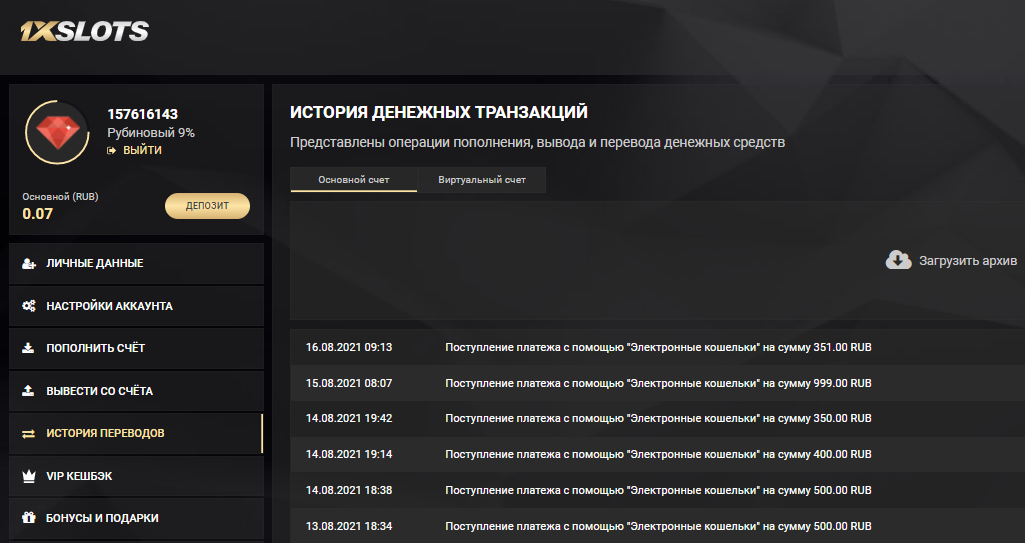Viewport: 1025px width, 543px height.
Task: Click the 15.08.2021 08:07 date cell
Action: 349,384
